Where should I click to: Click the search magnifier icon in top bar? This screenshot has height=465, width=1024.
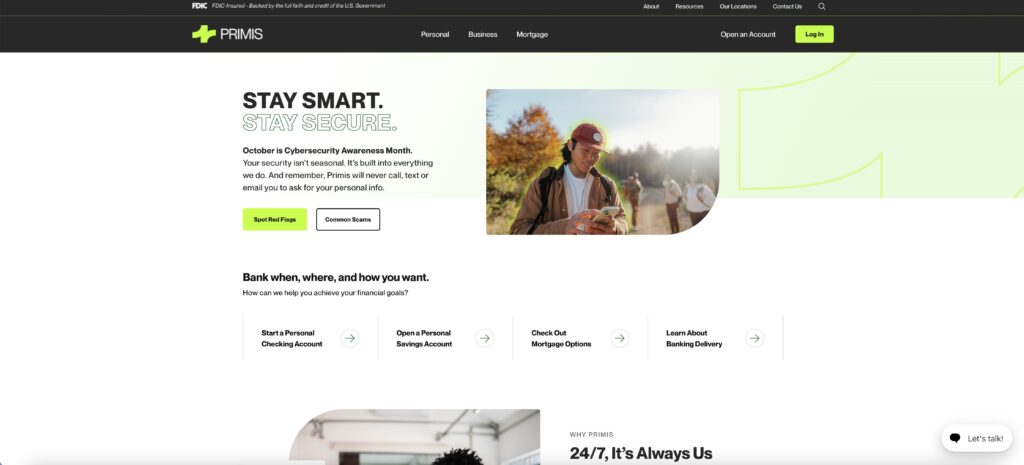click(x=822, y=7)
